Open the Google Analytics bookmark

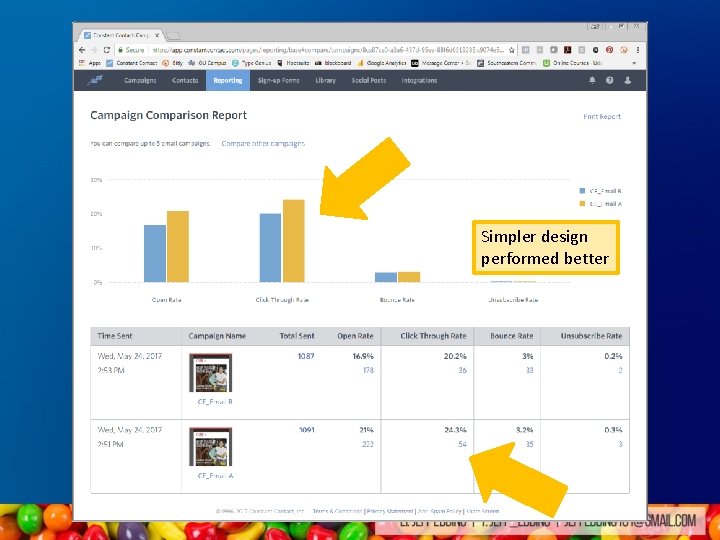point(382,63)
